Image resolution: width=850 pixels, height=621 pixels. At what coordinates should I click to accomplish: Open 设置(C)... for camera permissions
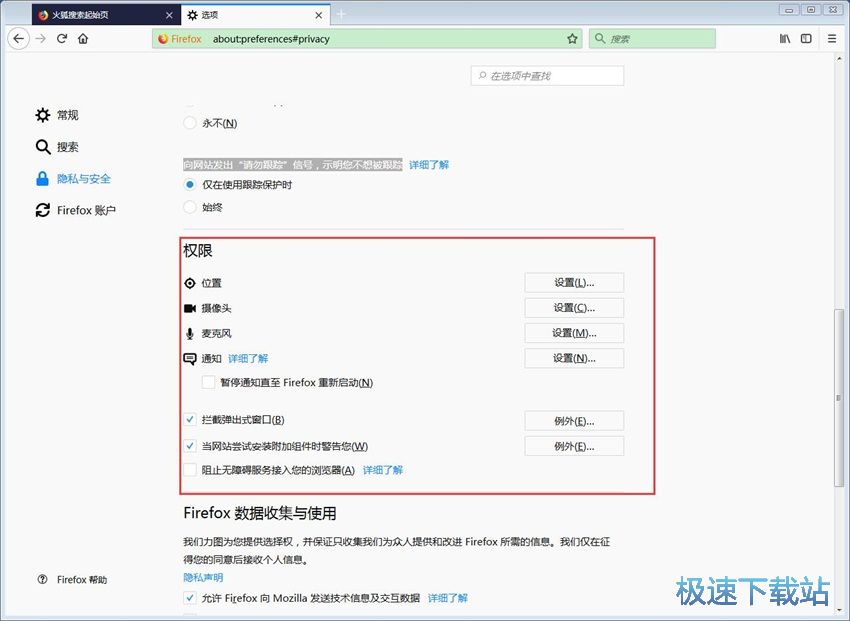point(574,308)
